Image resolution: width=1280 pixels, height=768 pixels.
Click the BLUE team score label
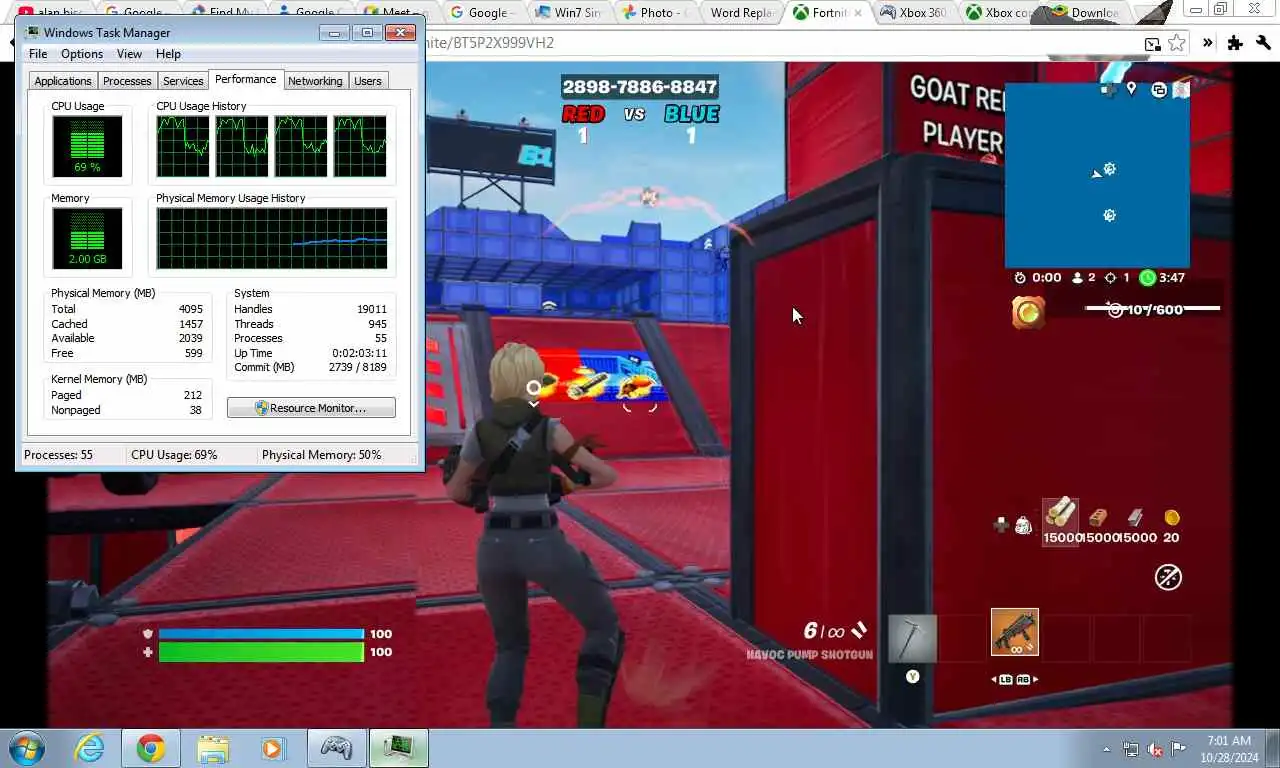691,114
